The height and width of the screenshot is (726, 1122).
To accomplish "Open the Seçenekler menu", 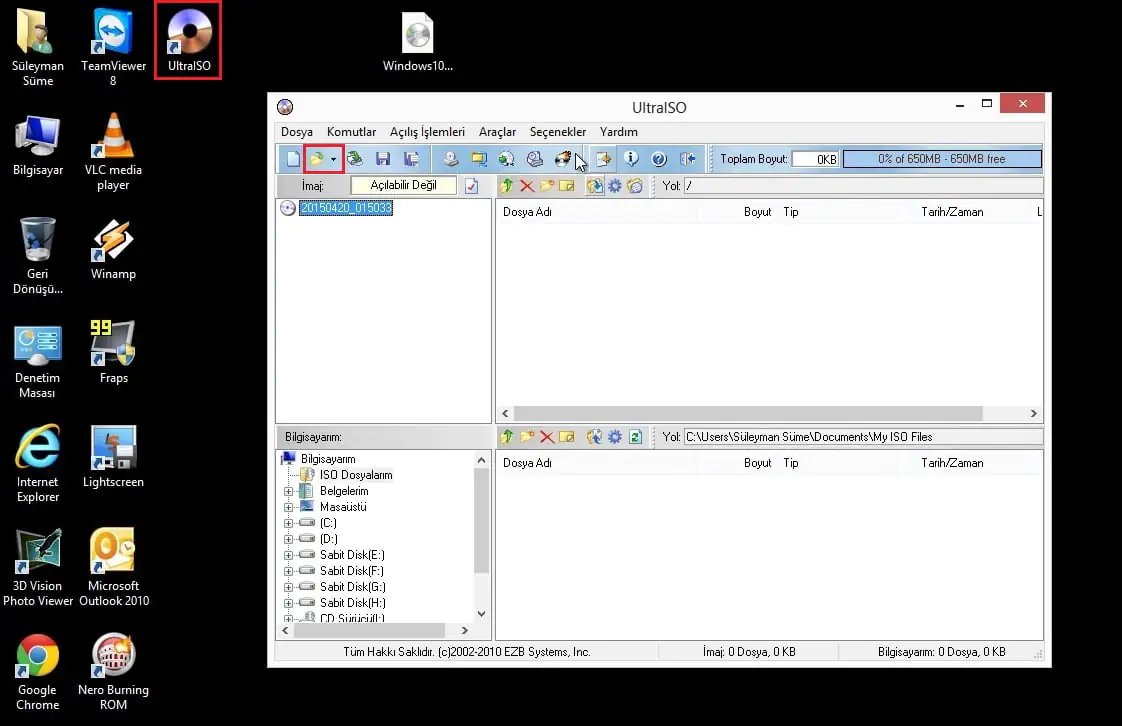I will [557, 131].
